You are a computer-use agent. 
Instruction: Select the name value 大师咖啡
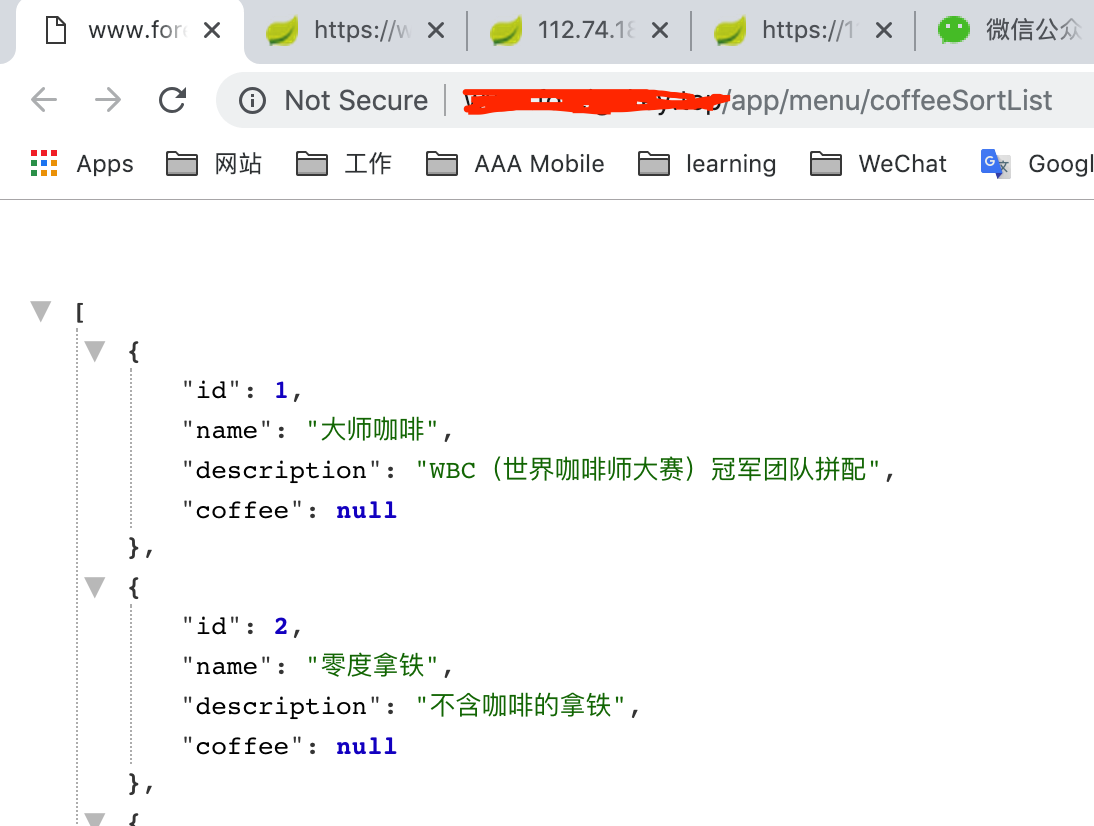pyautogui.click(x=373, y=430)
